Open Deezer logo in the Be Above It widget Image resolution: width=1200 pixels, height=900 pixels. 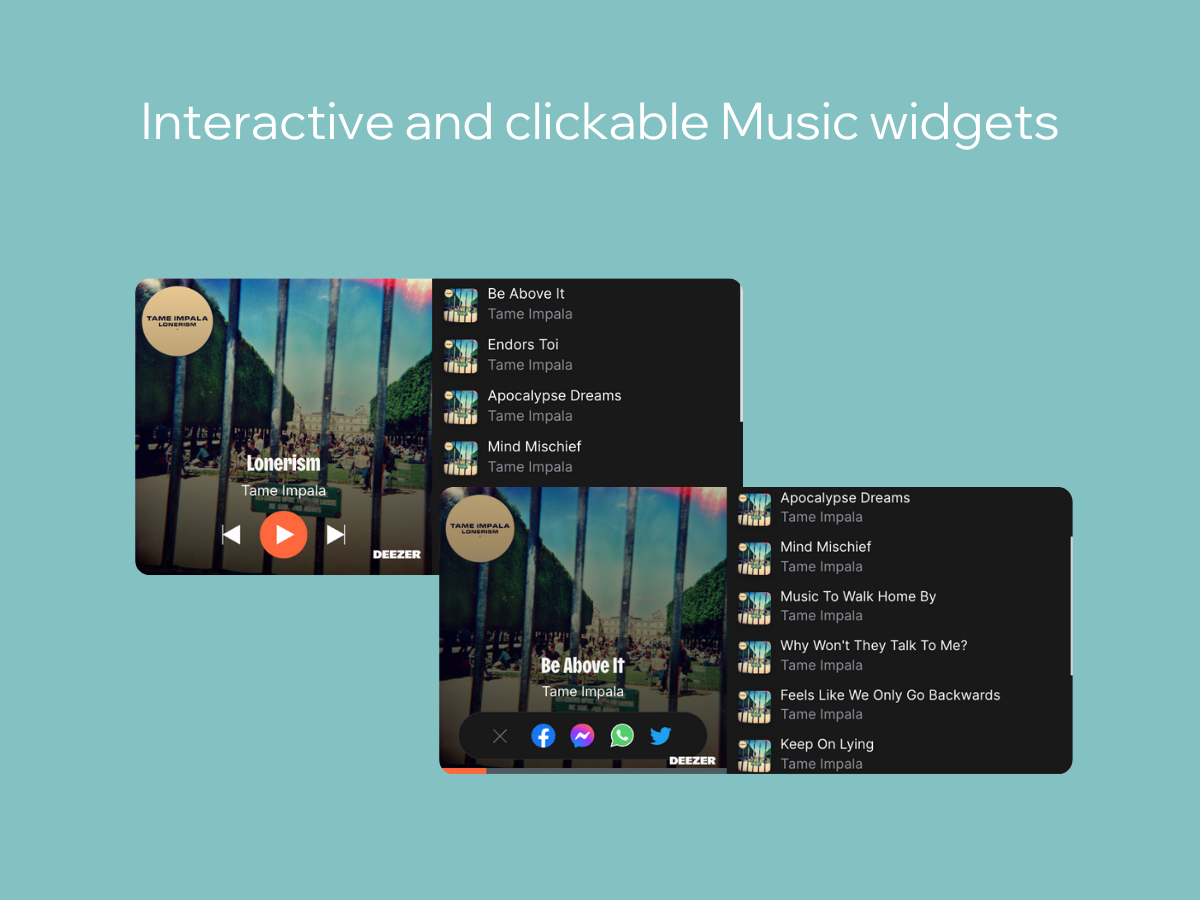click(693, 761)
